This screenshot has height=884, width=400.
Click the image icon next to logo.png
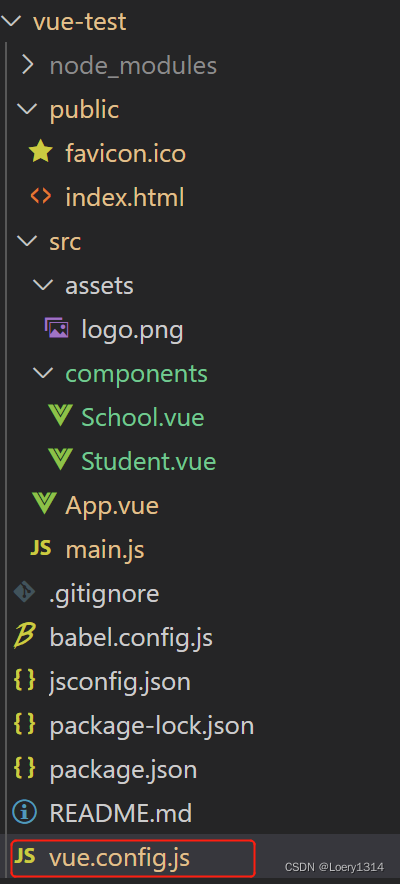tap(57, 328)
